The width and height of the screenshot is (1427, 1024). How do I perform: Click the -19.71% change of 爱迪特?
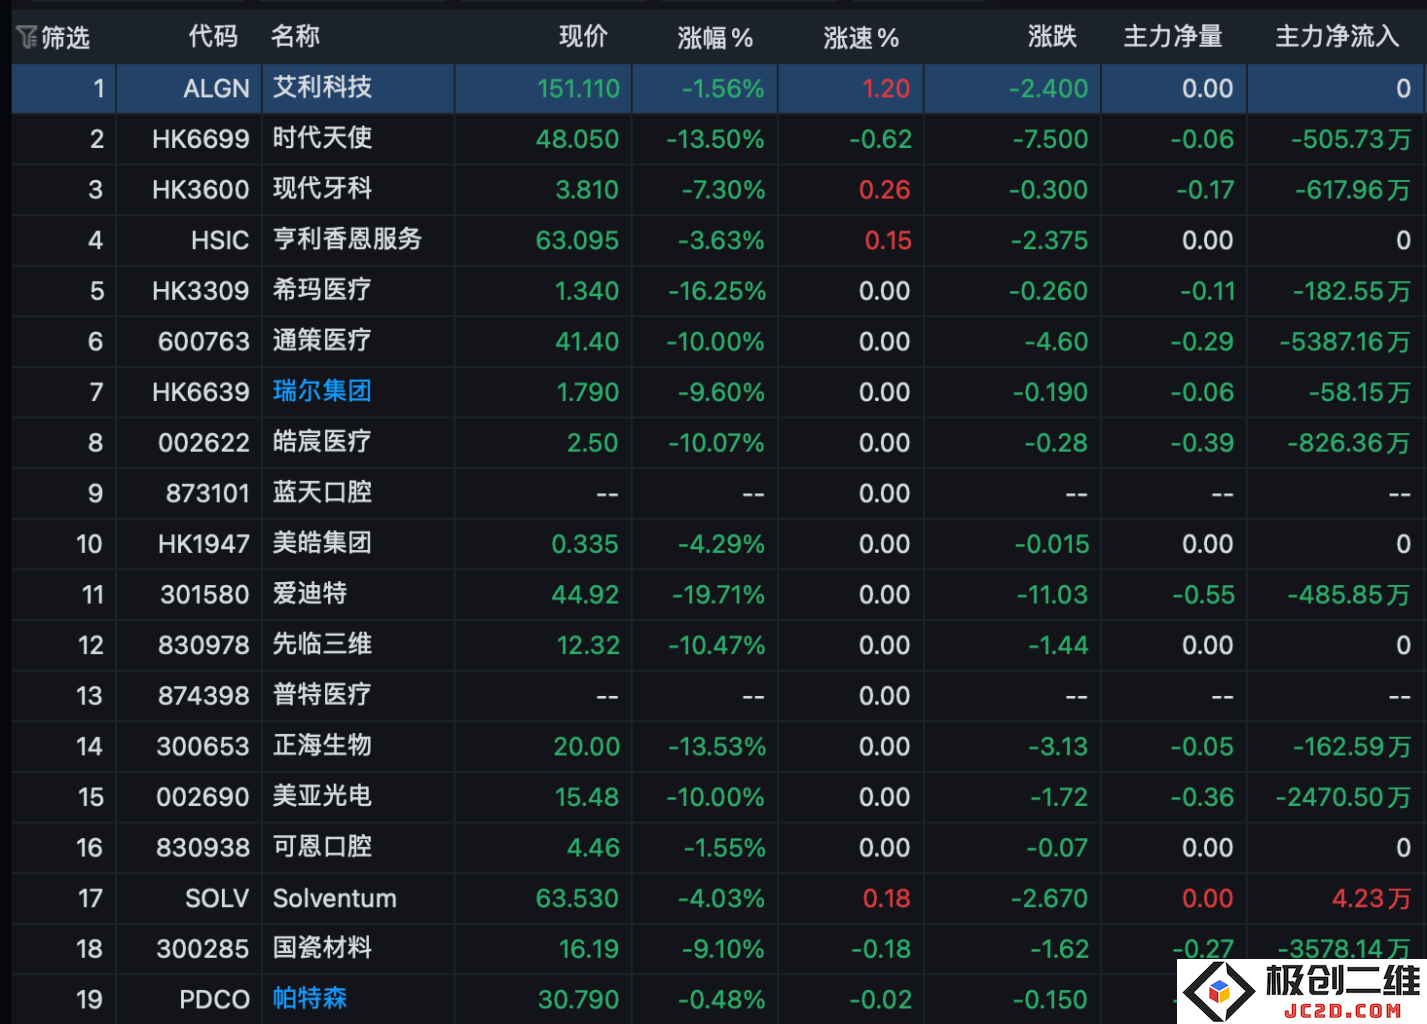coord(718,595)
